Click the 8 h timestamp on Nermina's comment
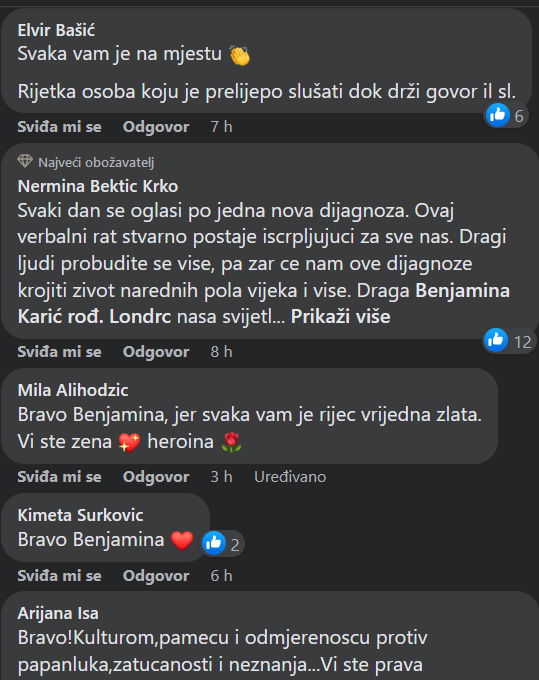The width and height of the screenshot is (539, 680). [222, 352]
